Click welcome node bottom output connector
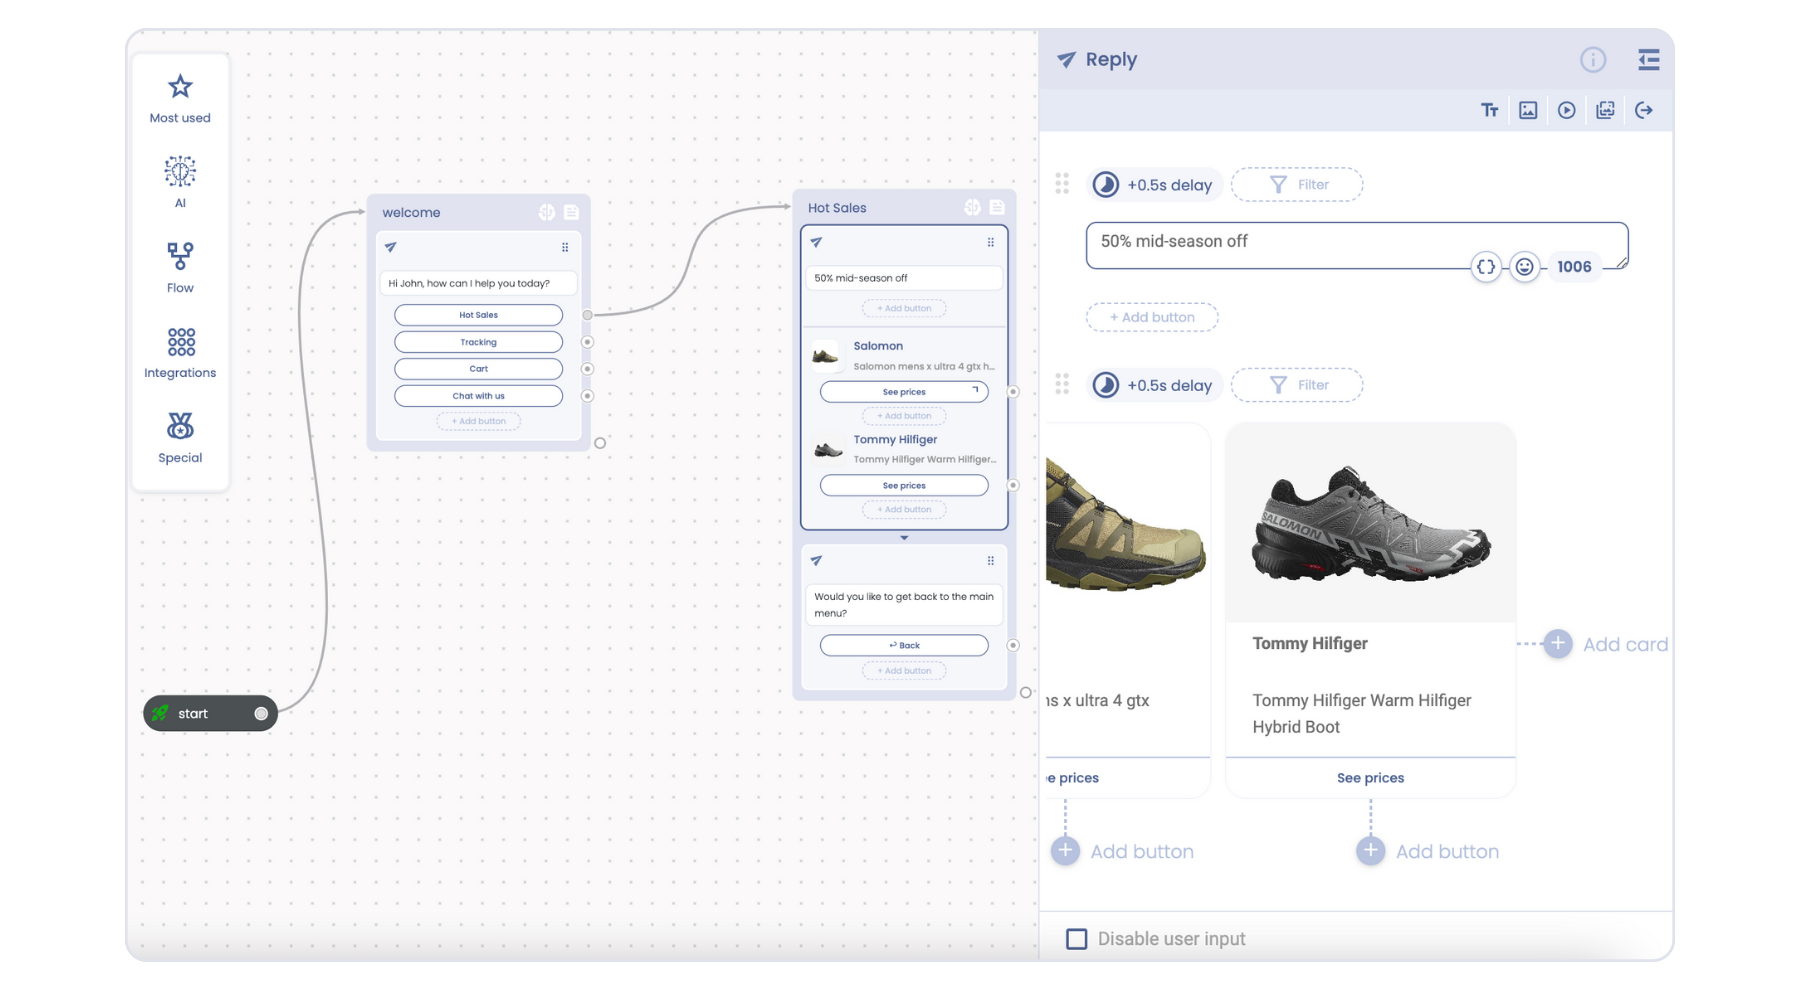 click(600, 443)
